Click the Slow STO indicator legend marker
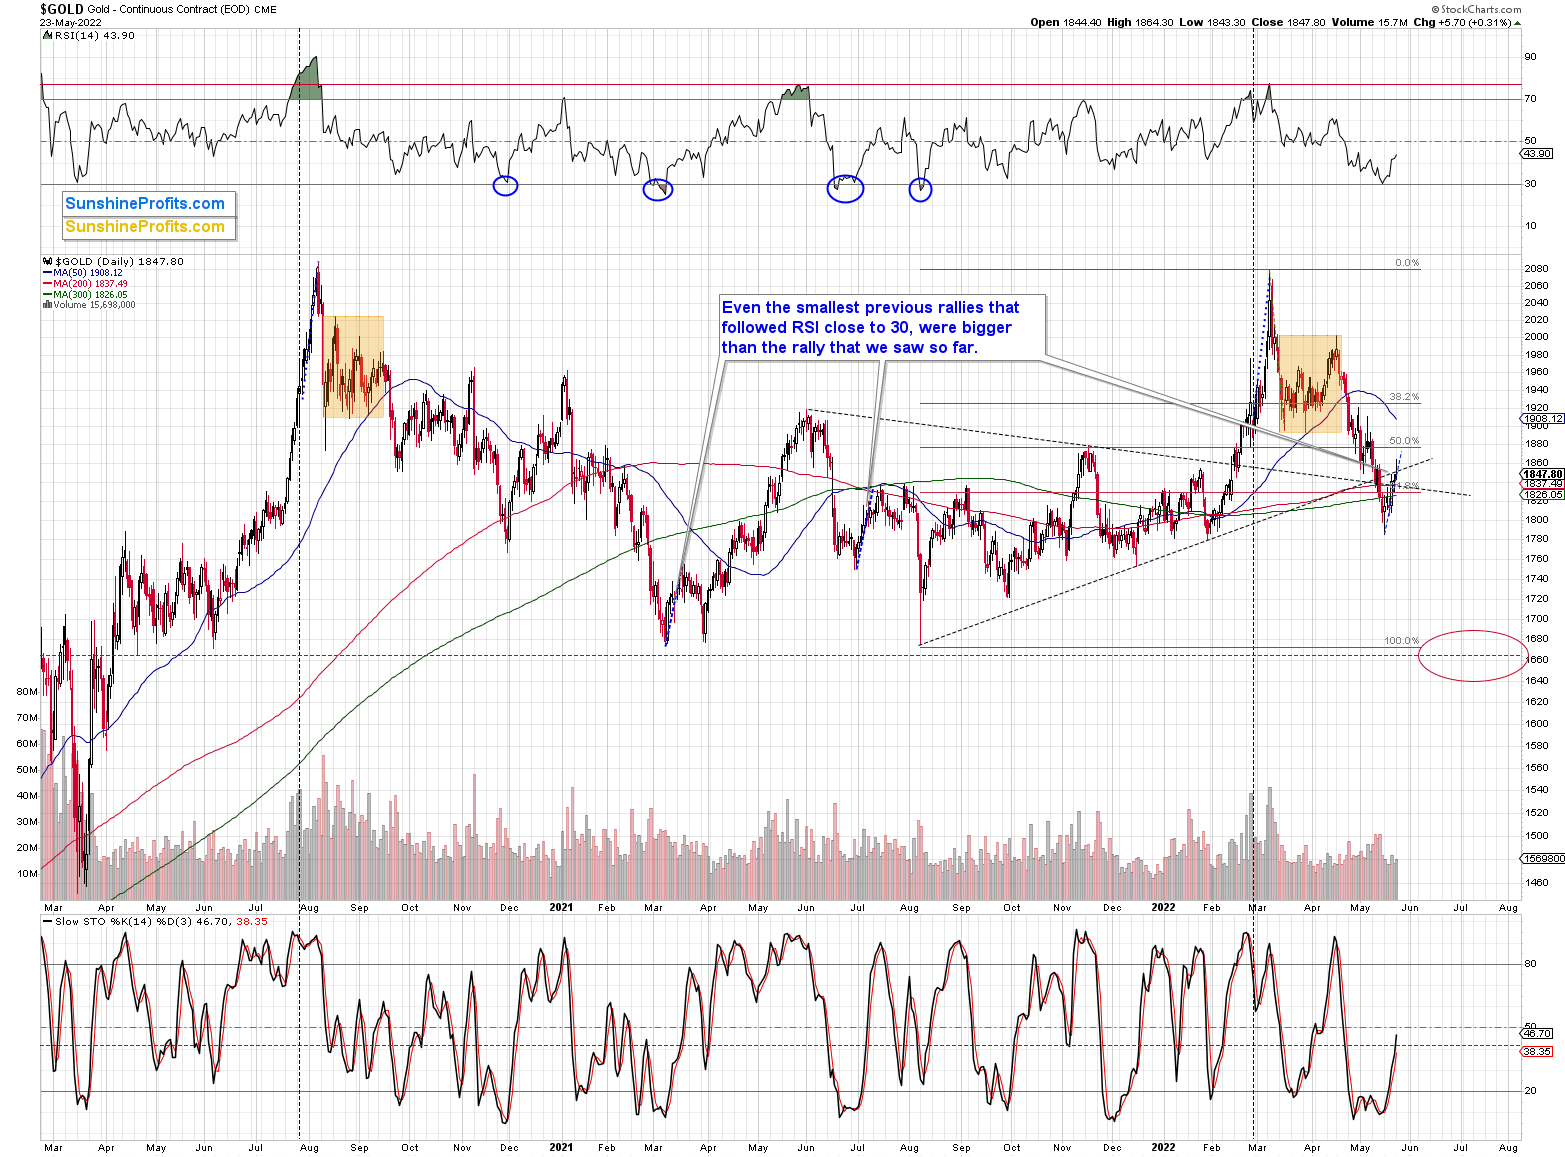Screen dimensions: 1565x1157 [47, 921]
